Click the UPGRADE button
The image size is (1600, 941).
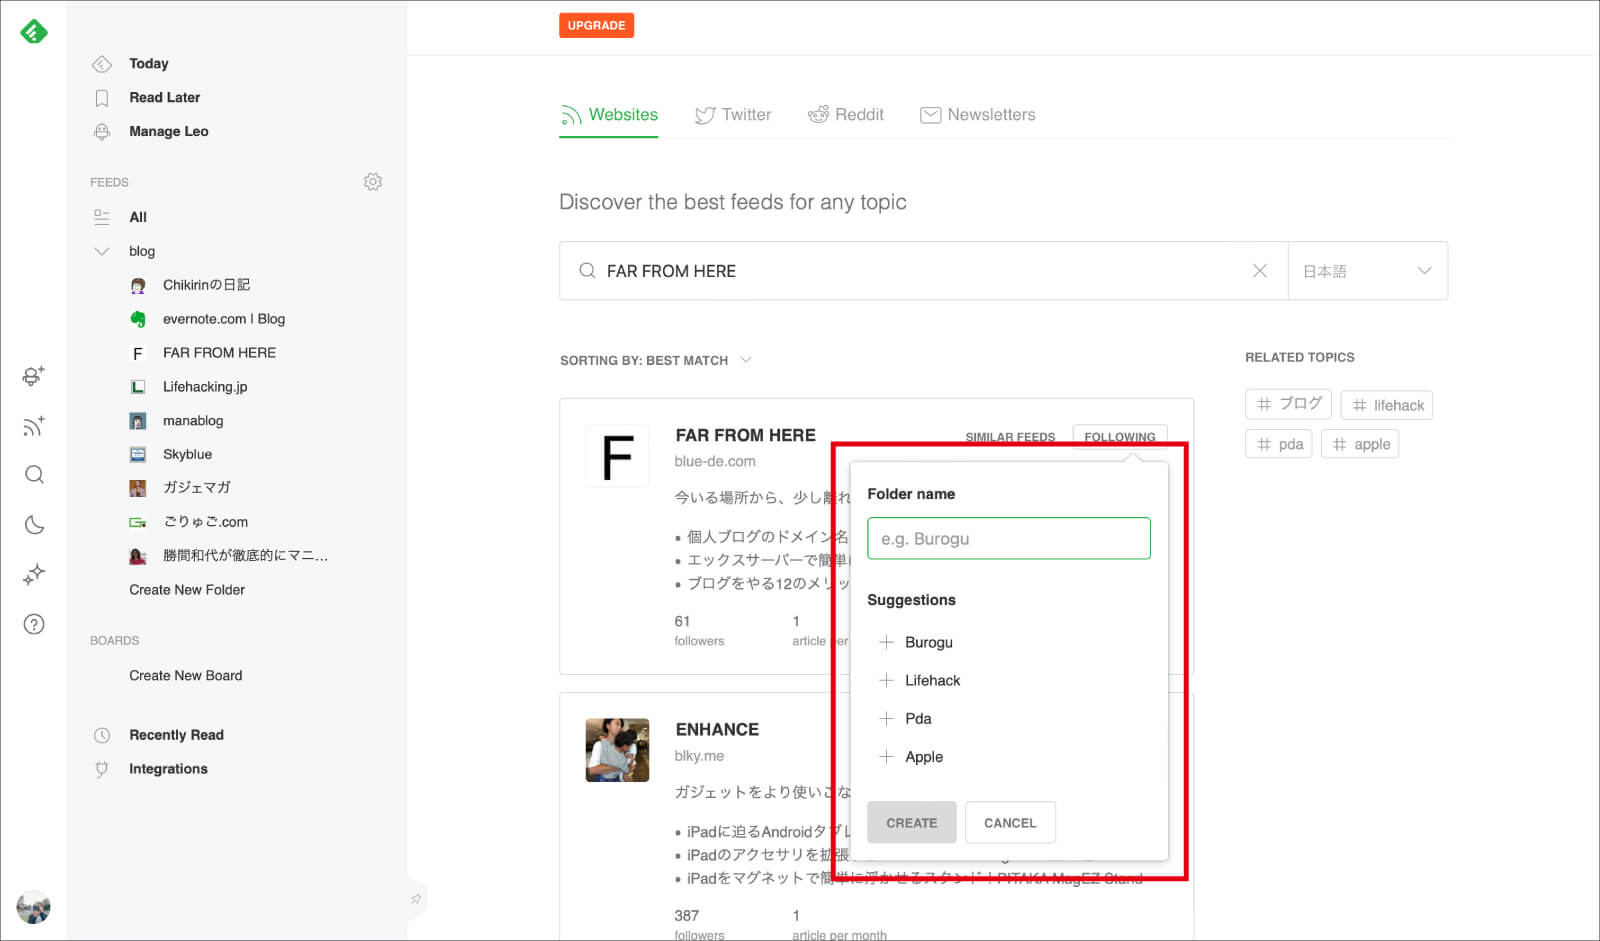(596, 26)
